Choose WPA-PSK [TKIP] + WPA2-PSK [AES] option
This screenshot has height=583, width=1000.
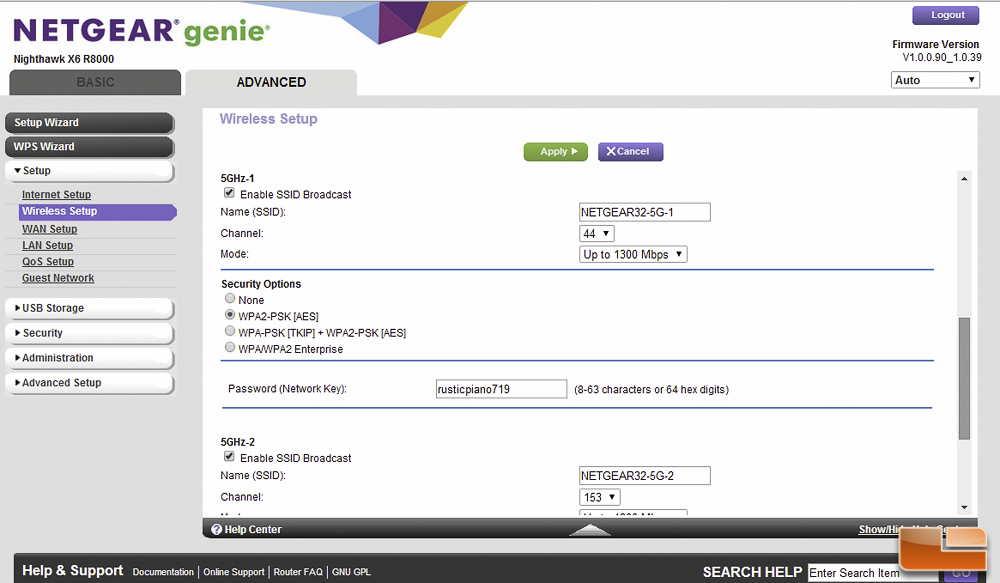(230, 332)
